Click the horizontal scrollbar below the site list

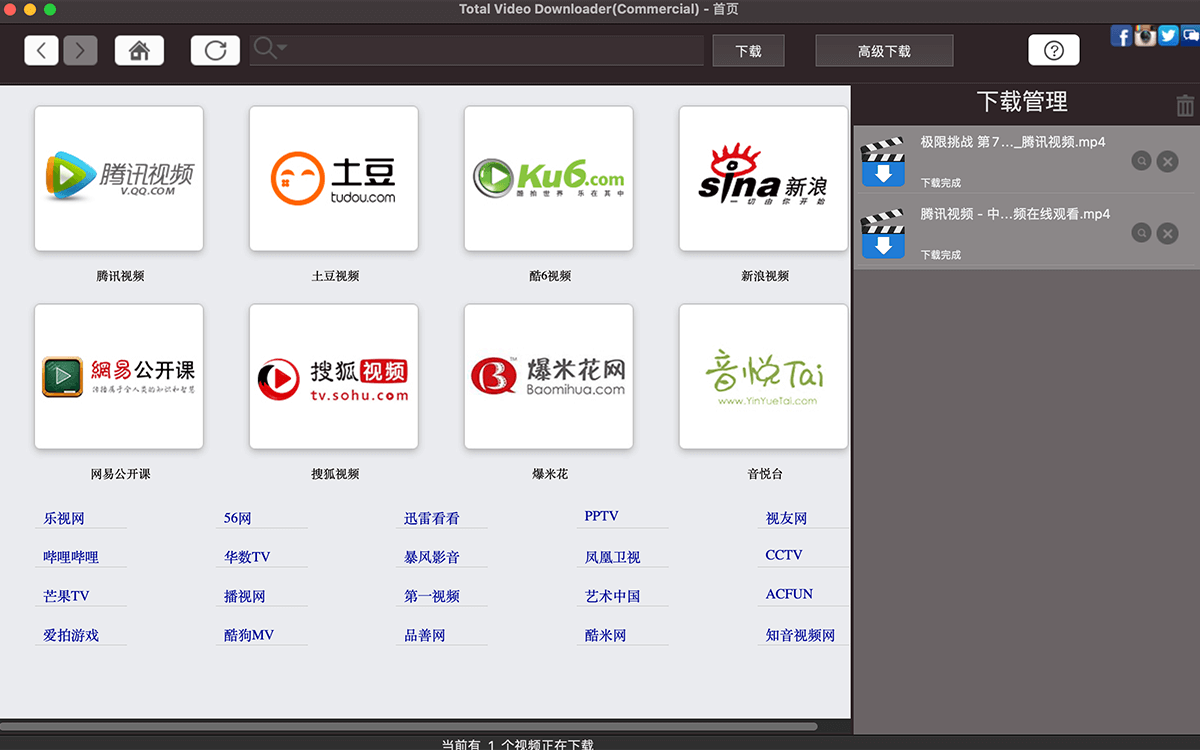pos(409,727)
